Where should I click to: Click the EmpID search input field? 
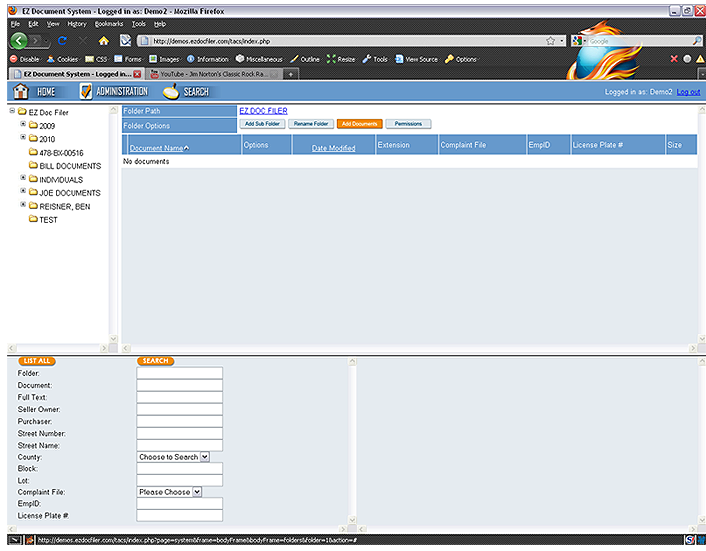pyautogui.click(x=180, y=504)
